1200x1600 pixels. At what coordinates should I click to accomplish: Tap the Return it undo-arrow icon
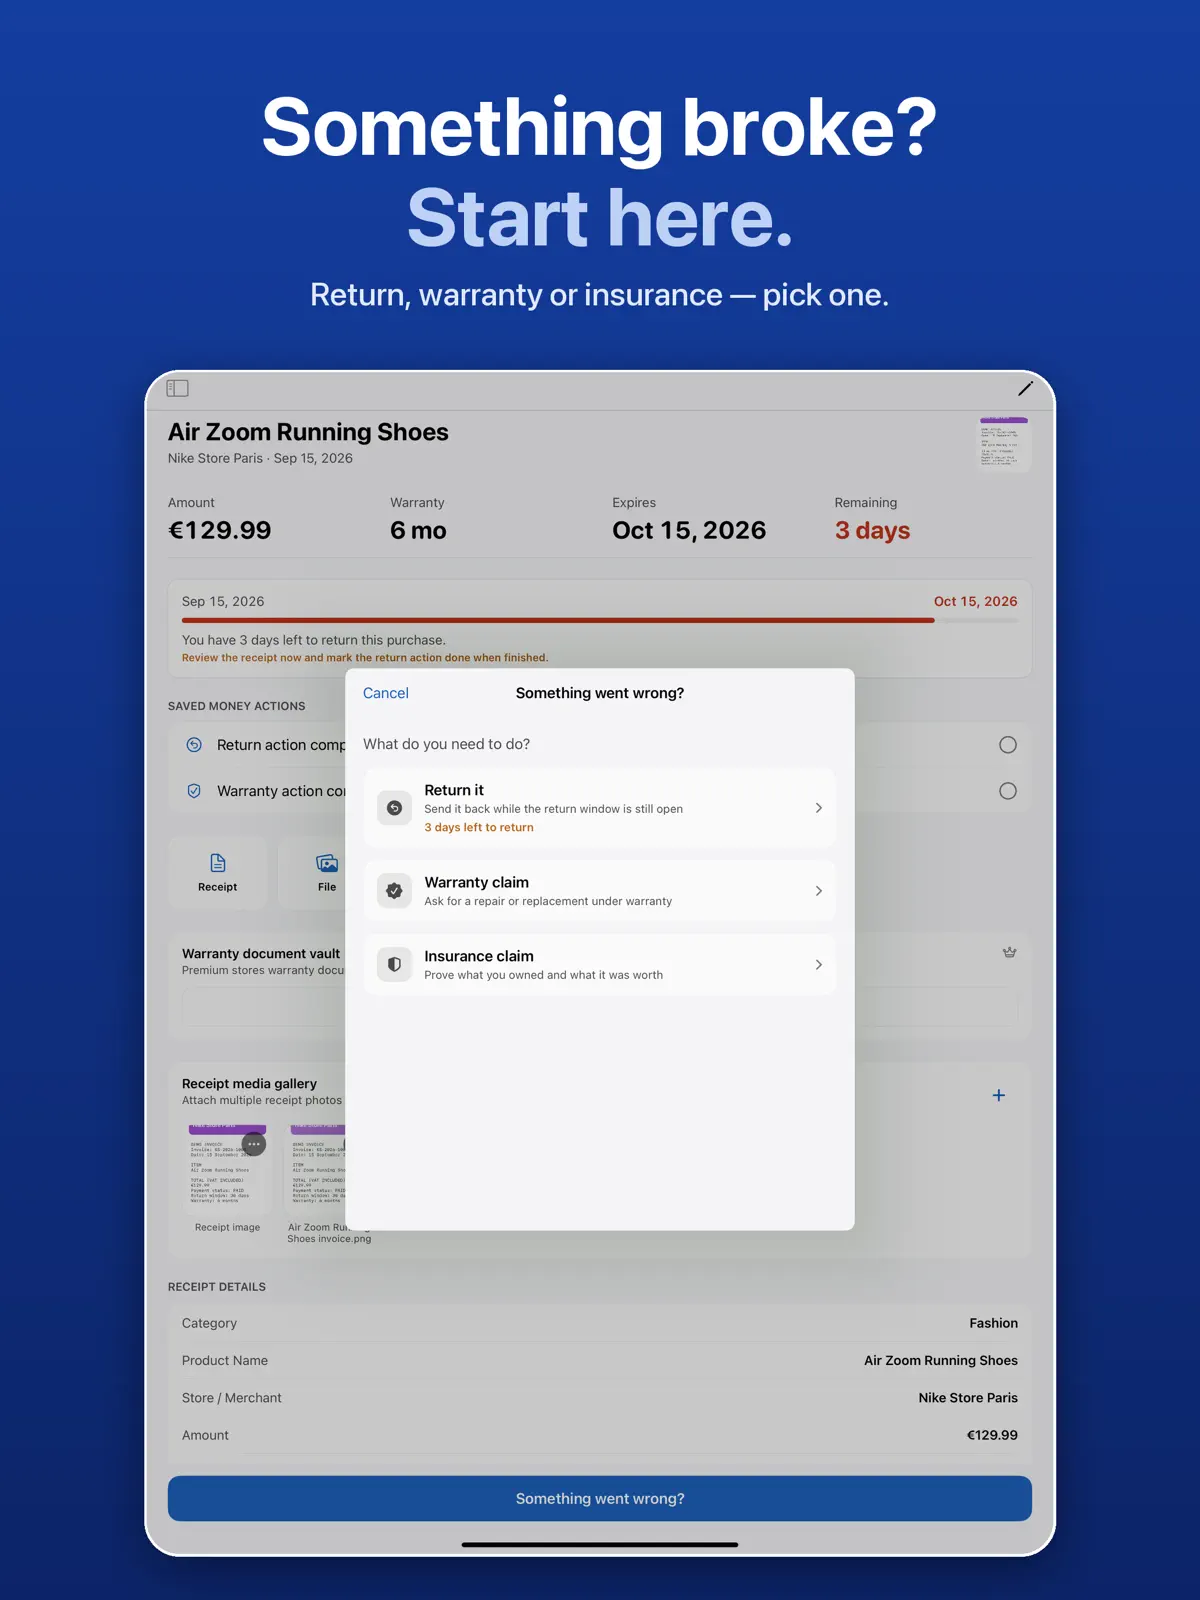pyautogui.click(x=394, y=808)
